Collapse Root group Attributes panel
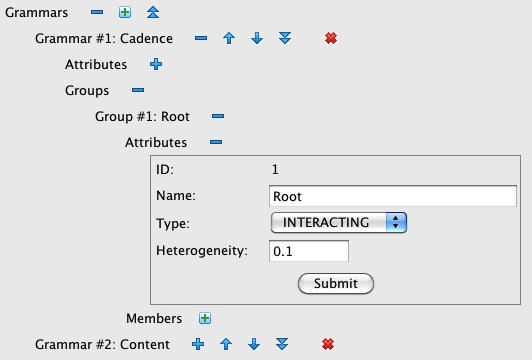 pyautogui.click(x=216, y=142)
